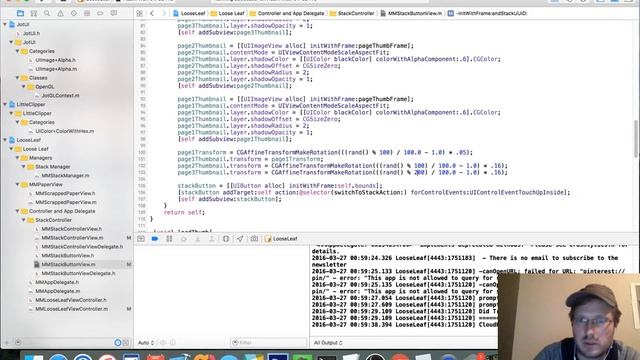640x360 pixels.
Task: Collapse the OpenGL folder
Action: pos(24,87)
